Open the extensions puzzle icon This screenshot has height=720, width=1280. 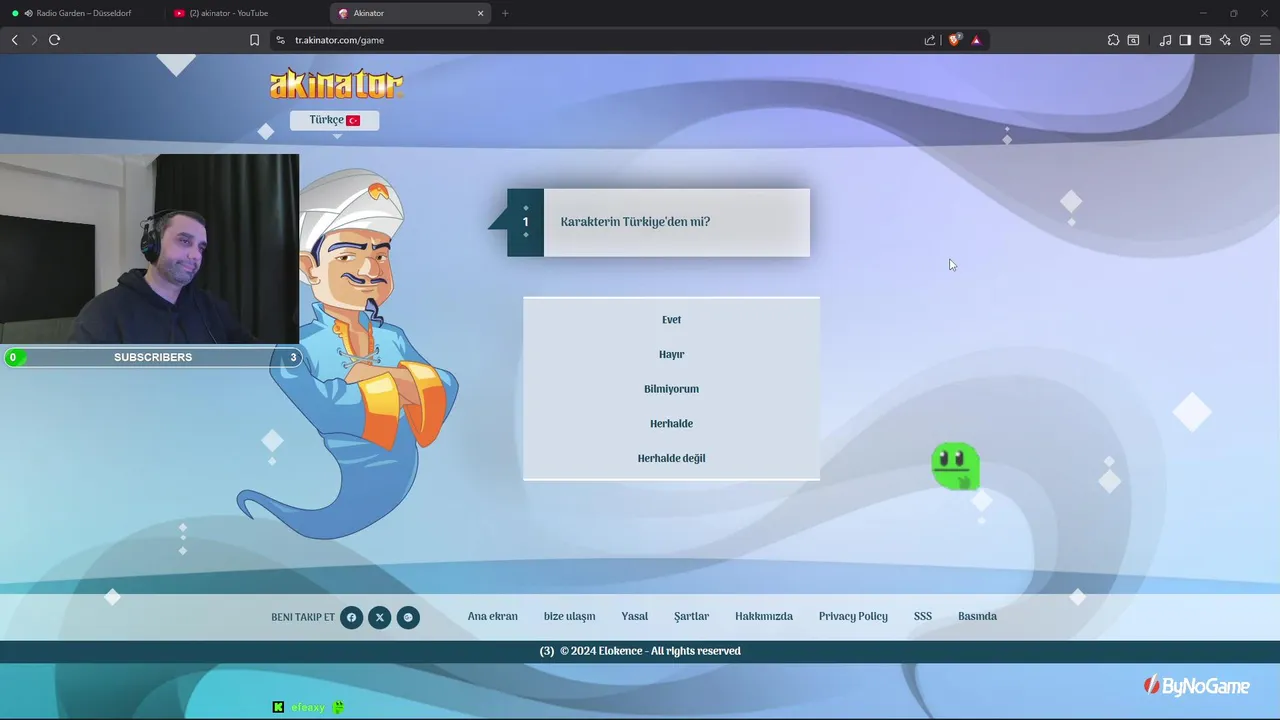1113,40
